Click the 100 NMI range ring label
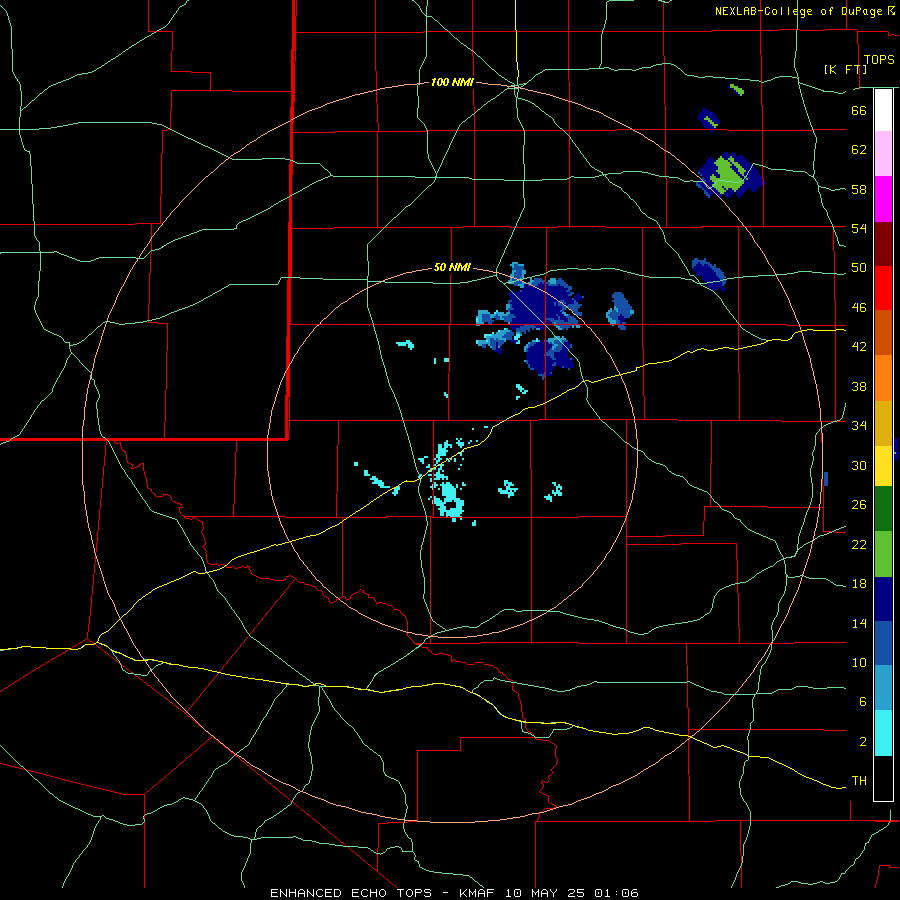This screenshot has height=900, width=900. pyautogui.click(x=452, y=82)
